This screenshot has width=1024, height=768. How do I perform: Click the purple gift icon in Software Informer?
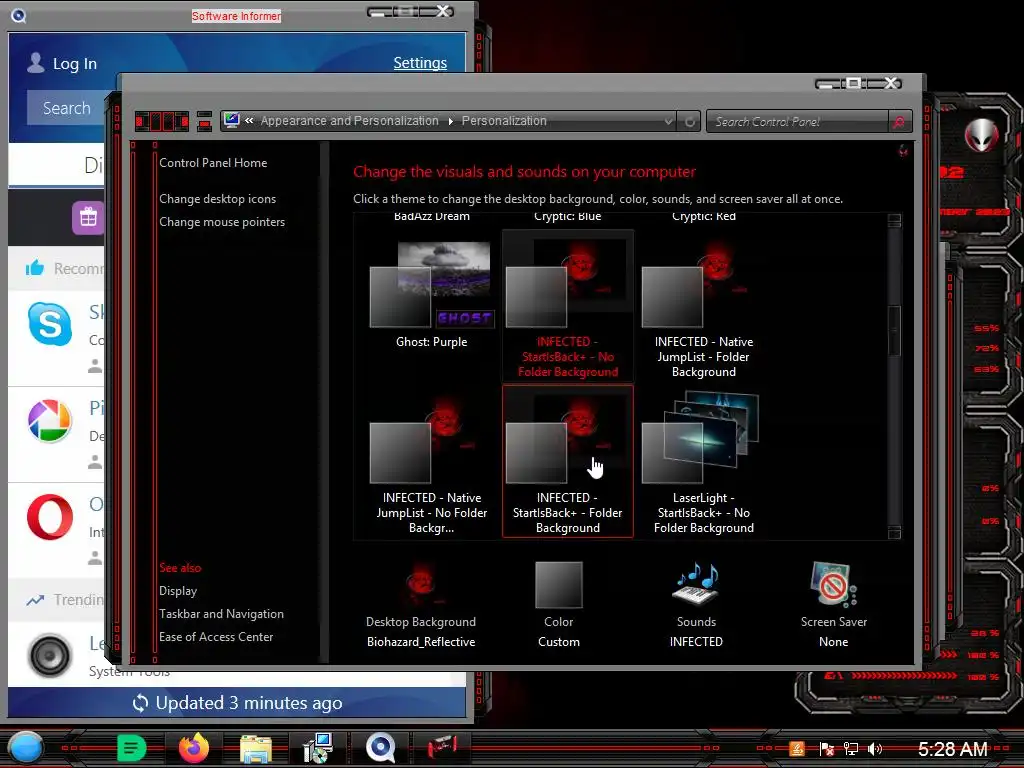88,217
